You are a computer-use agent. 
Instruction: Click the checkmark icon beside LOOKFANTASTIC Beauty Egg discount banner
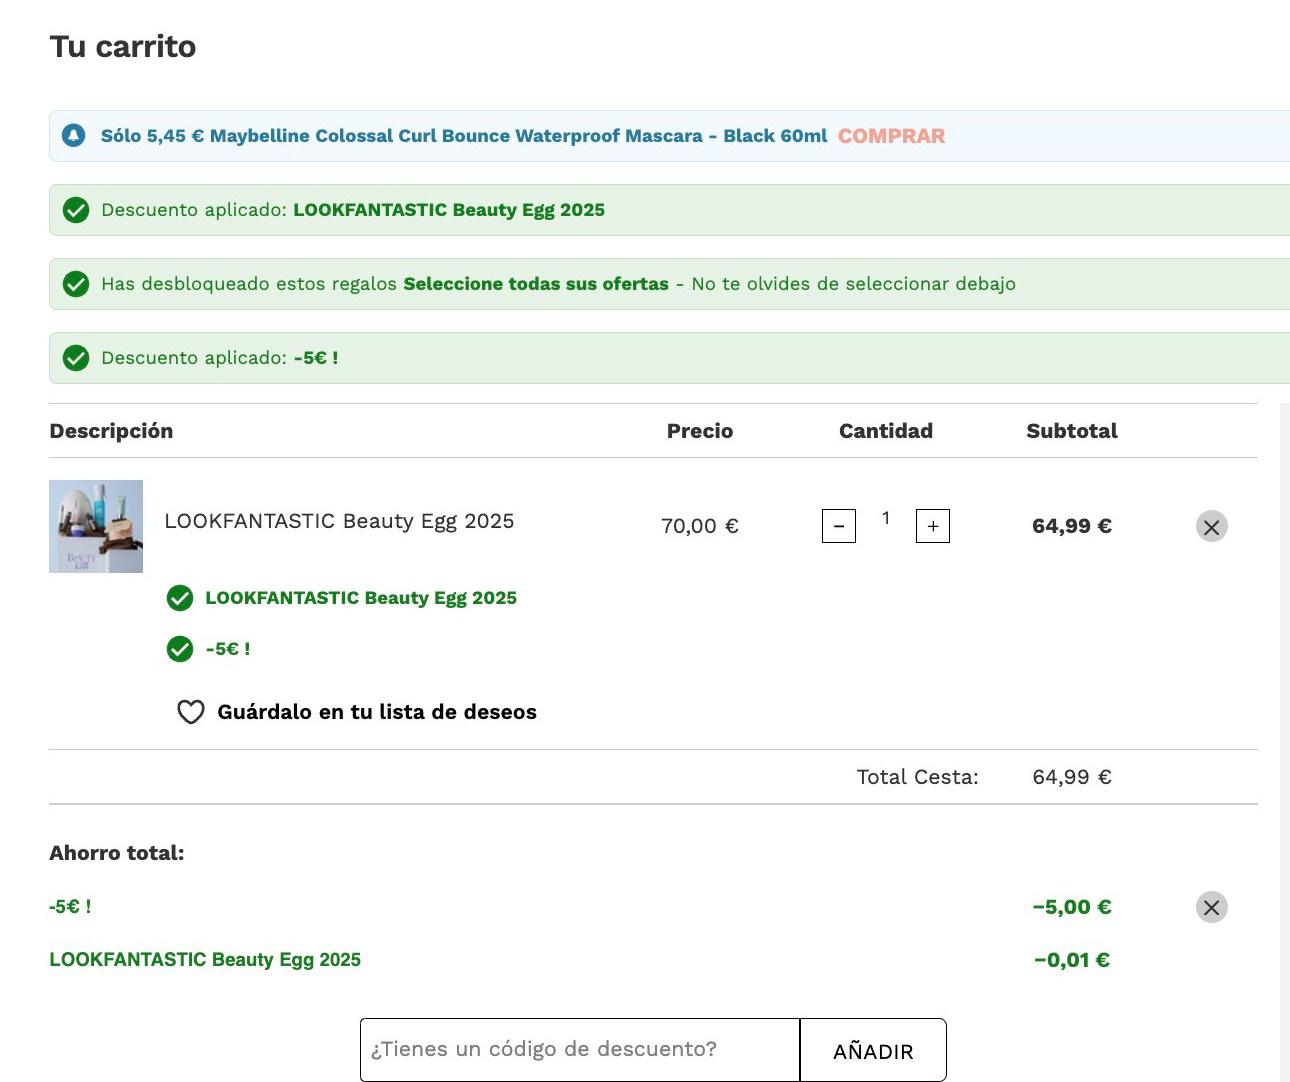76,210
